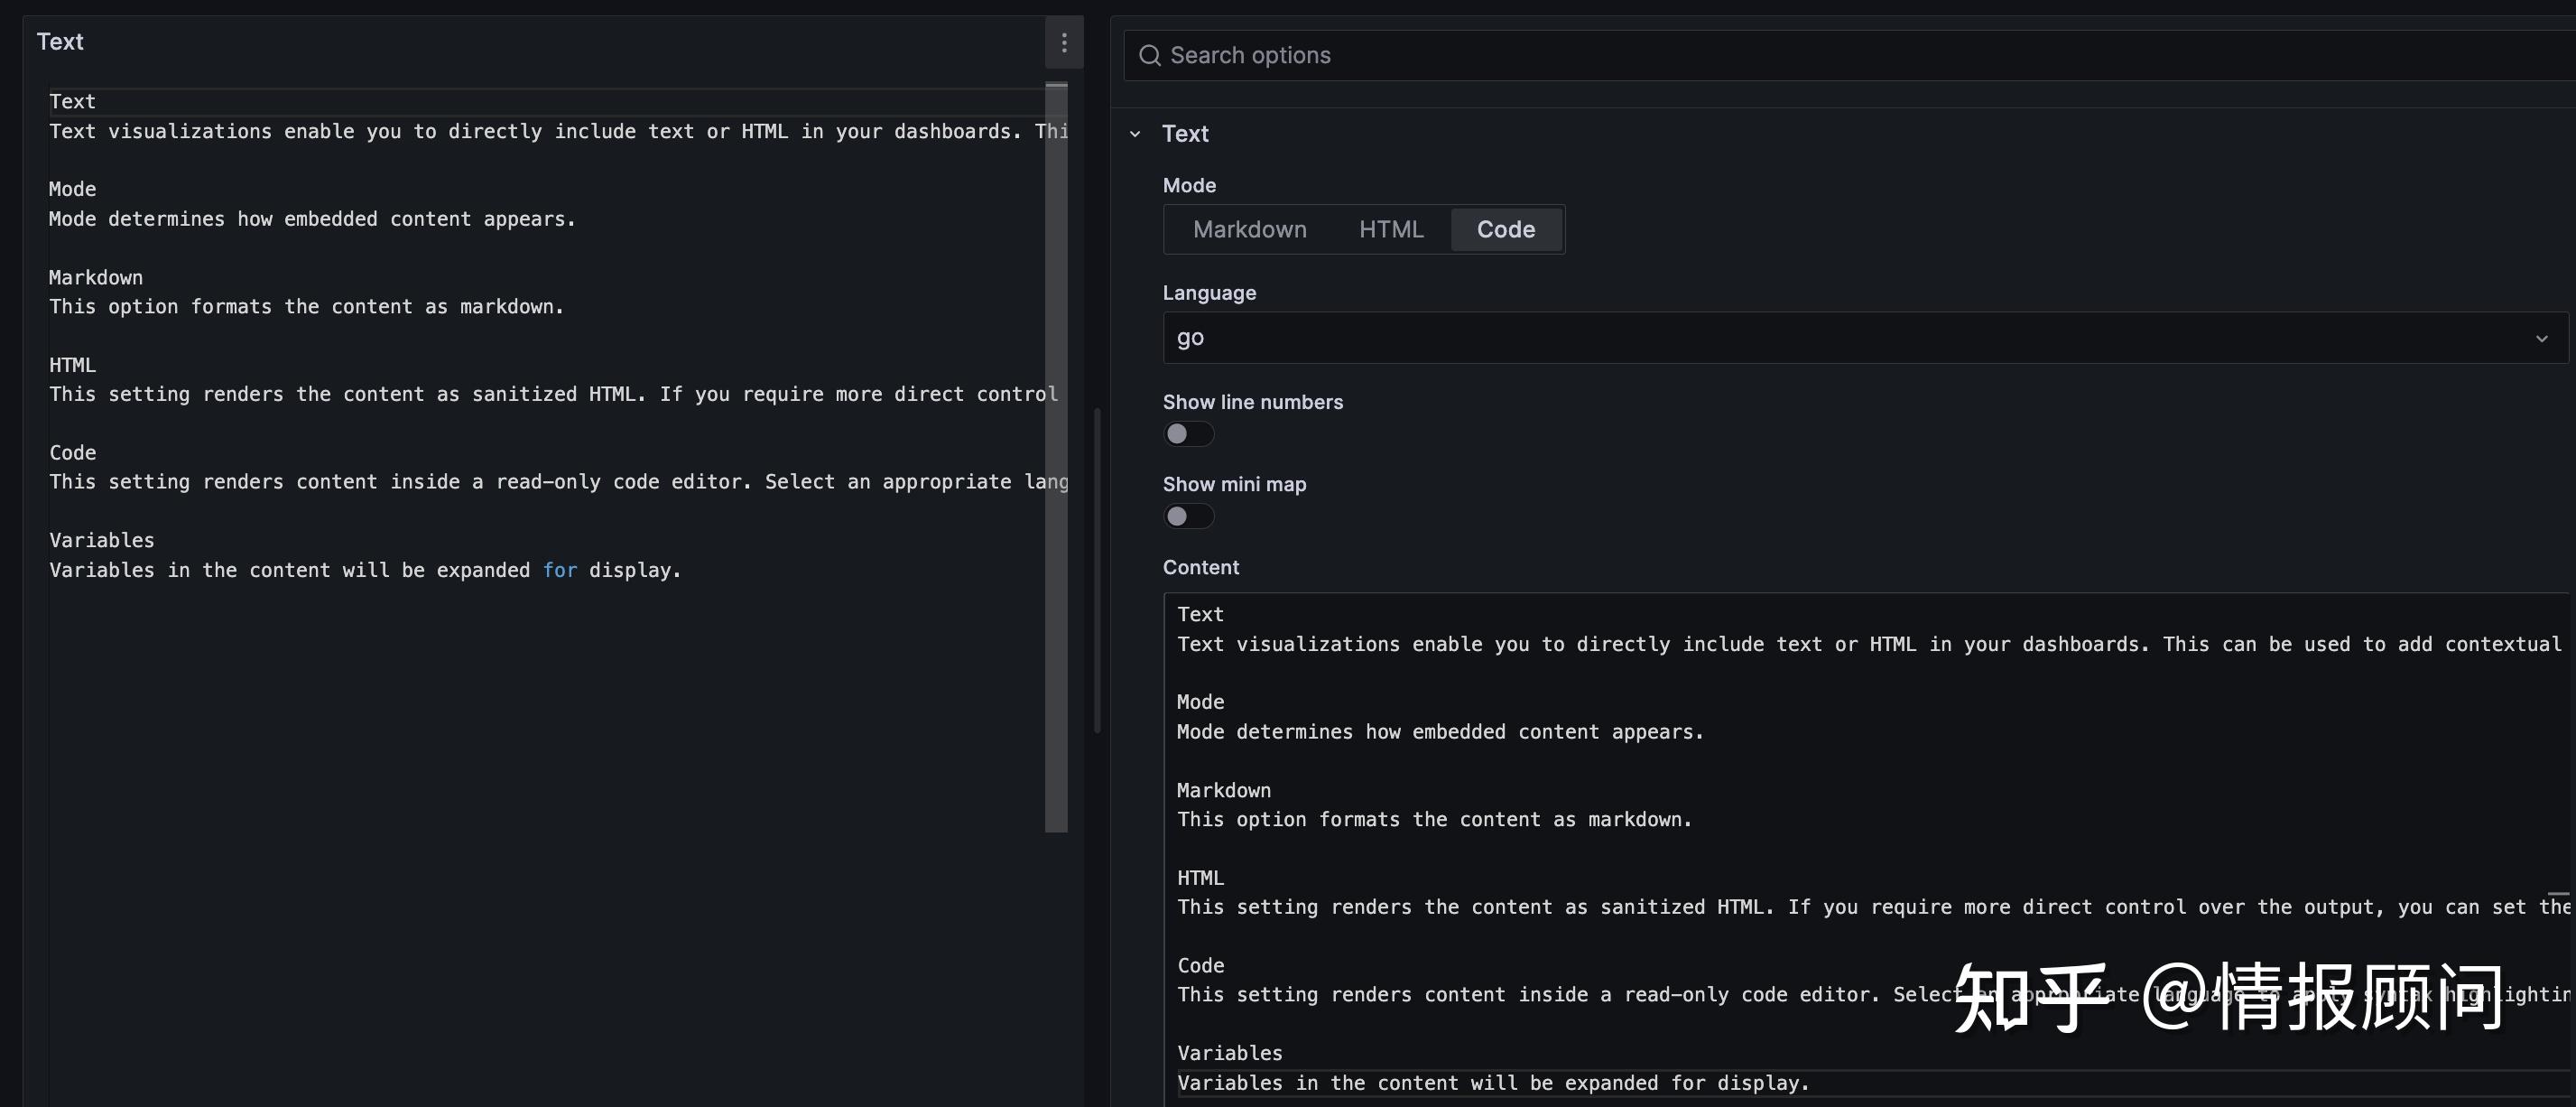This screenshot has height=1107, width=2576.
Task: Click the 'go' value in Language field
Action: click(1188, 338)
